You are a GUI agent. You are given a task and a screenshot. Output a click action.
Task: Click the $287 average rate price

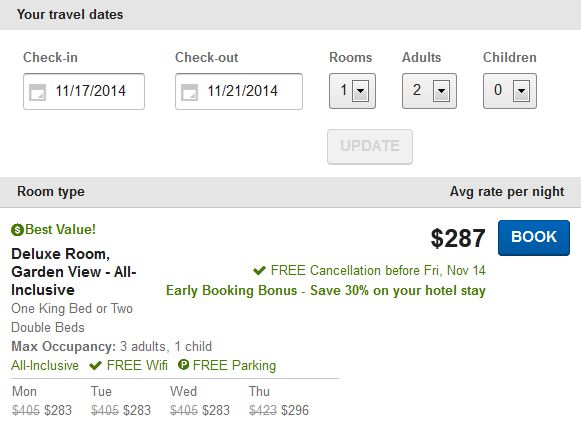pos(458,238)
